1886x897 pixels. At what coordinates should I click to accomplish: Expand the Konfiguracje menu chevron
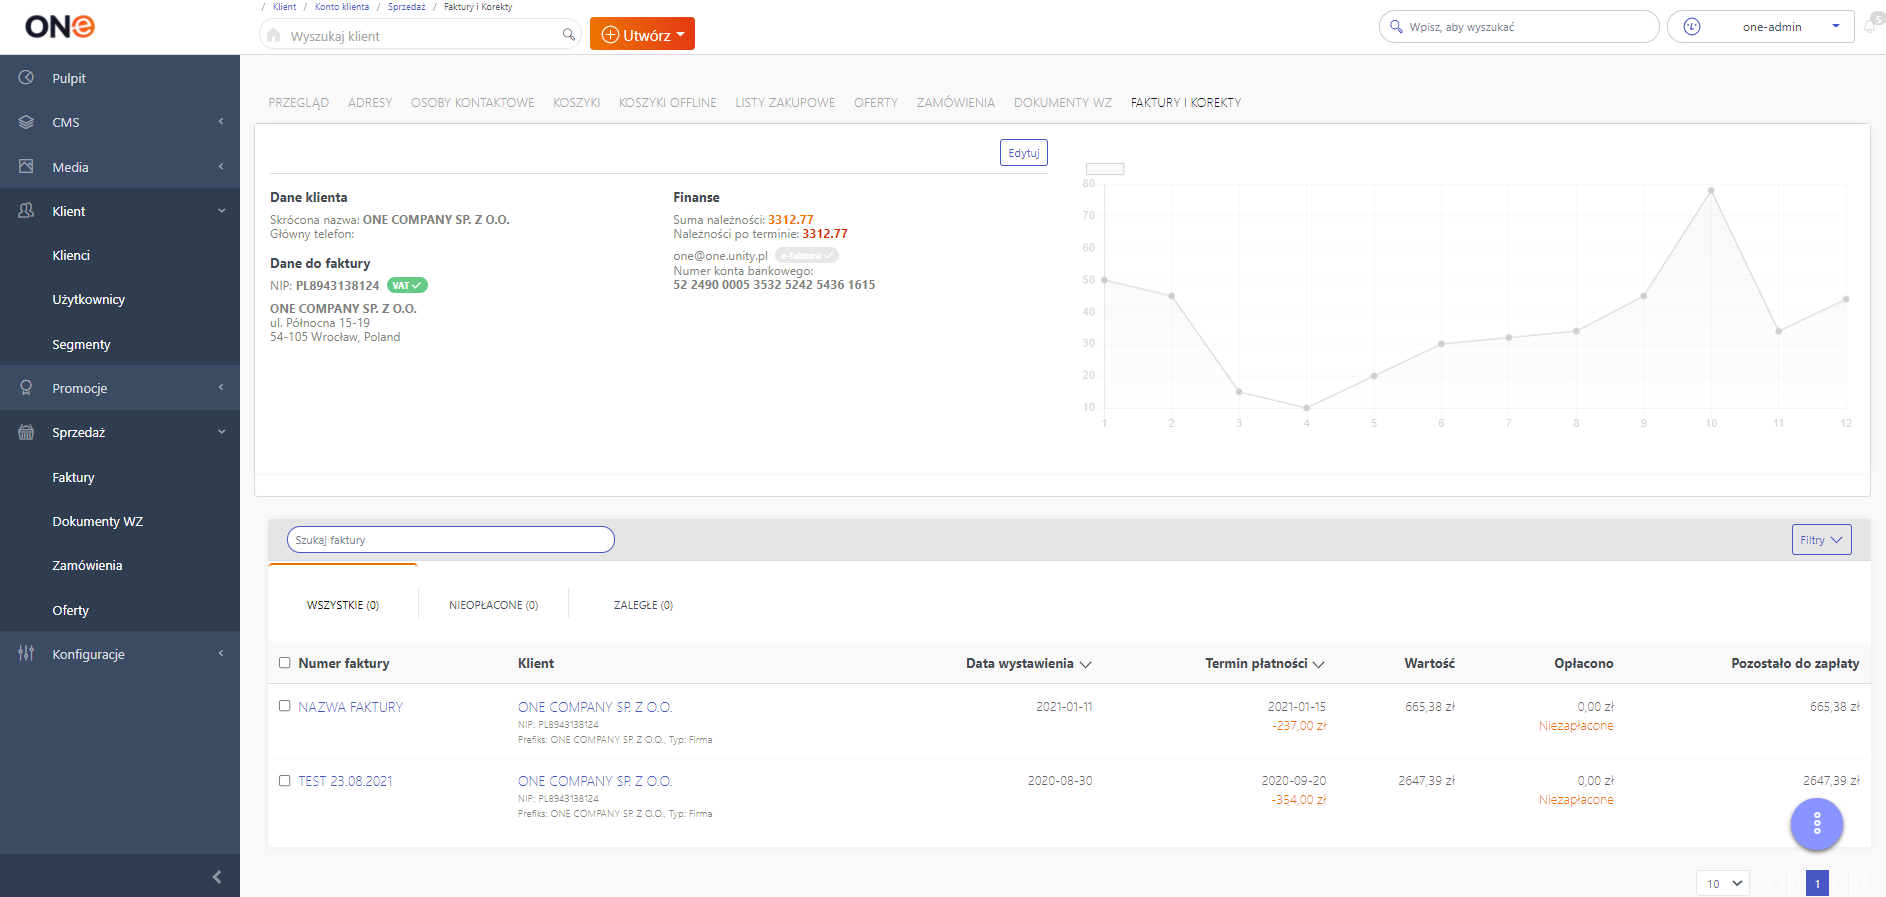click(221, 654)
